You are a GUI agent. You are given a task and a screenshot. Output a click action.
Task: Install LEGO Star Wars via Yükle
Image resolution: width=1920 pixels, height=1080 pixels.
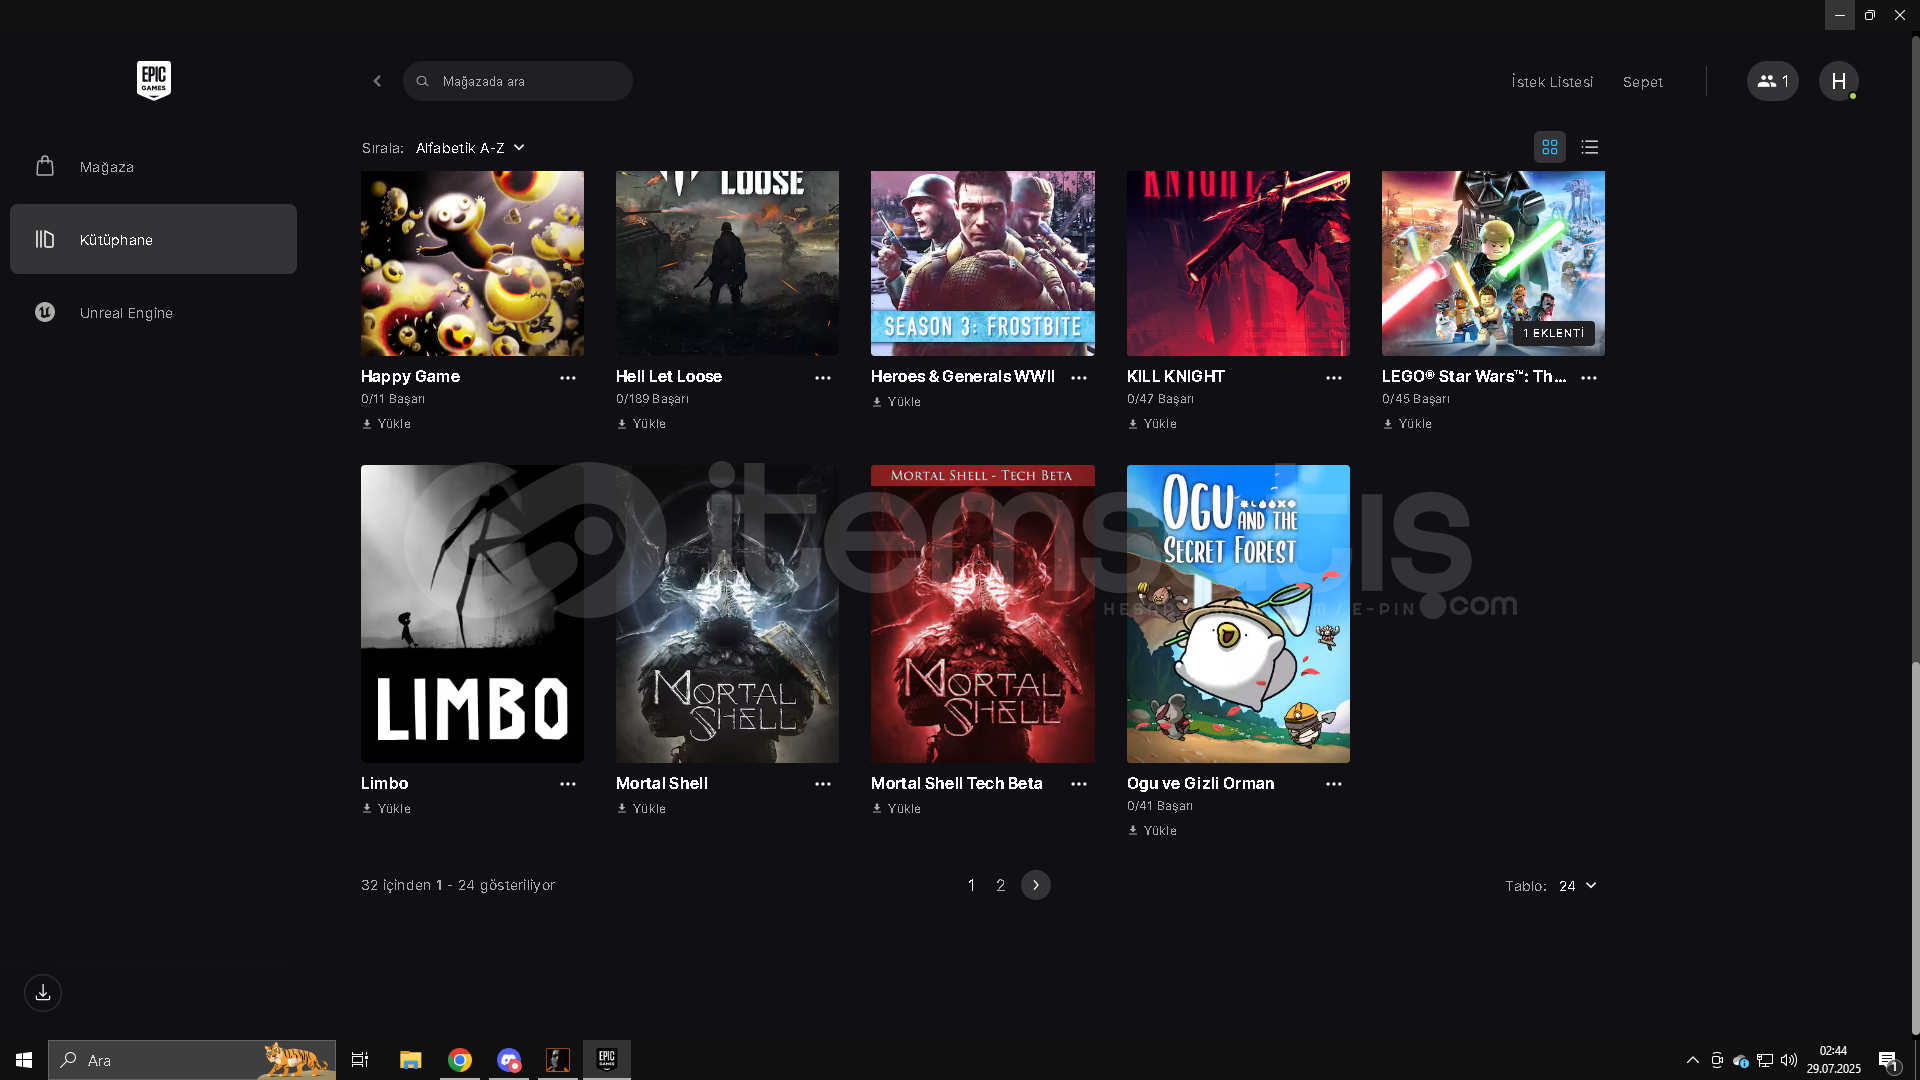(x=1407, y=424)
